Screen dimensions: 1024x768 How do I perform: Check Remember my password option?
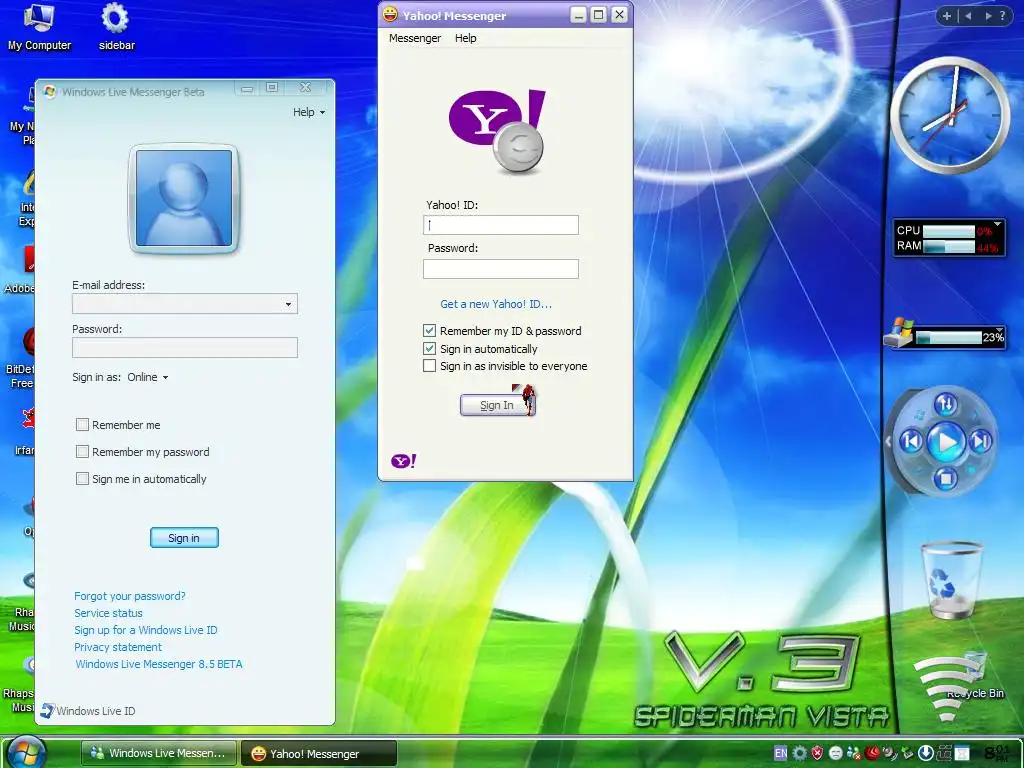pyautogui.click(x=82, y=451)
